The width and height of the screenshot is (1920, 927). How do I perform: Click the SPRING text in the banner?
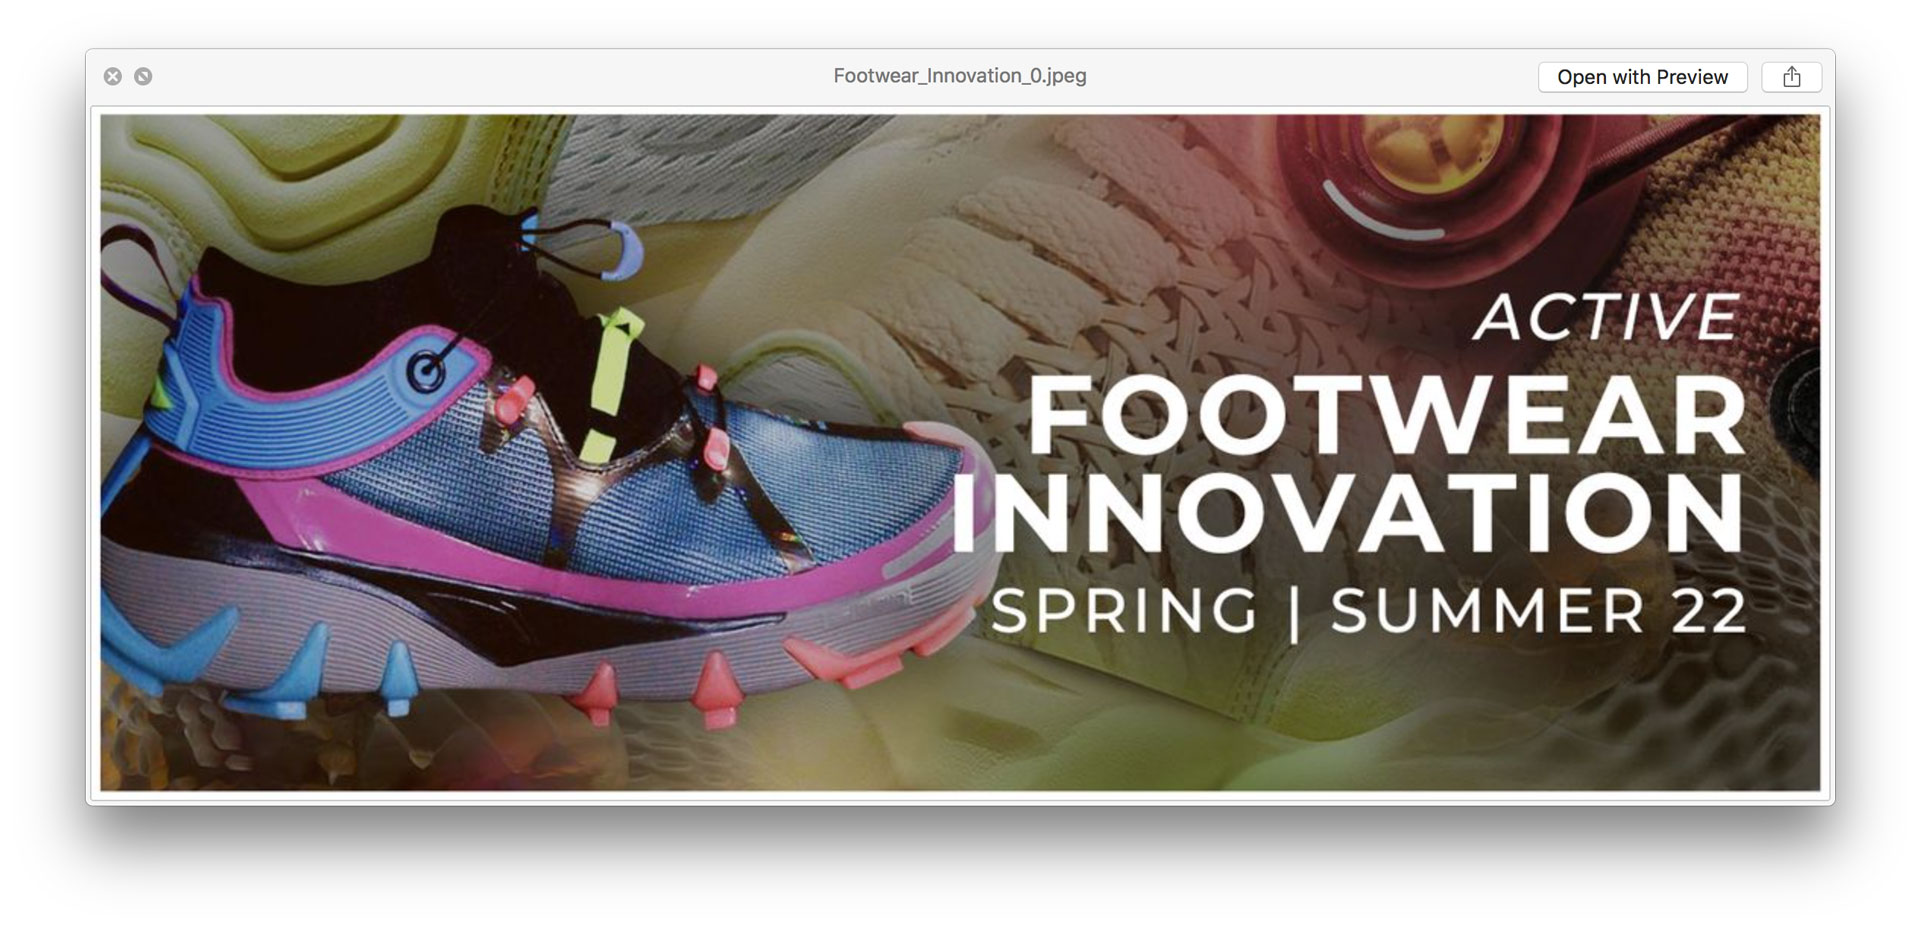[x=1124, y=611]
